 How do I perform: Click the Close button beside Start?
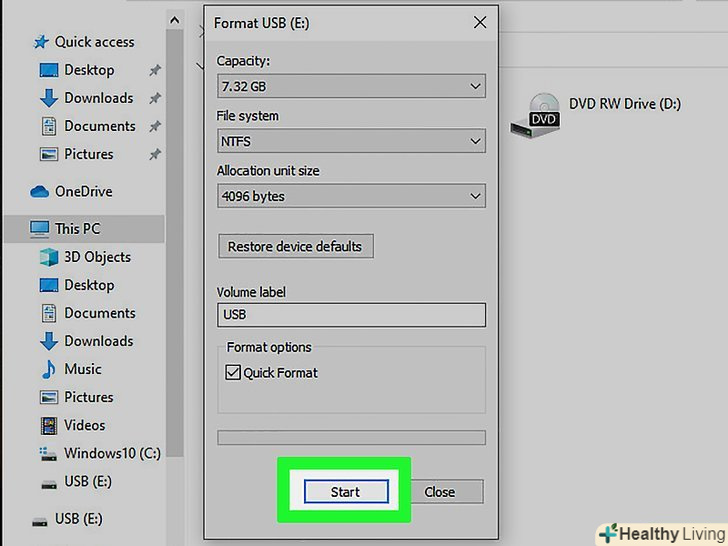440,492
